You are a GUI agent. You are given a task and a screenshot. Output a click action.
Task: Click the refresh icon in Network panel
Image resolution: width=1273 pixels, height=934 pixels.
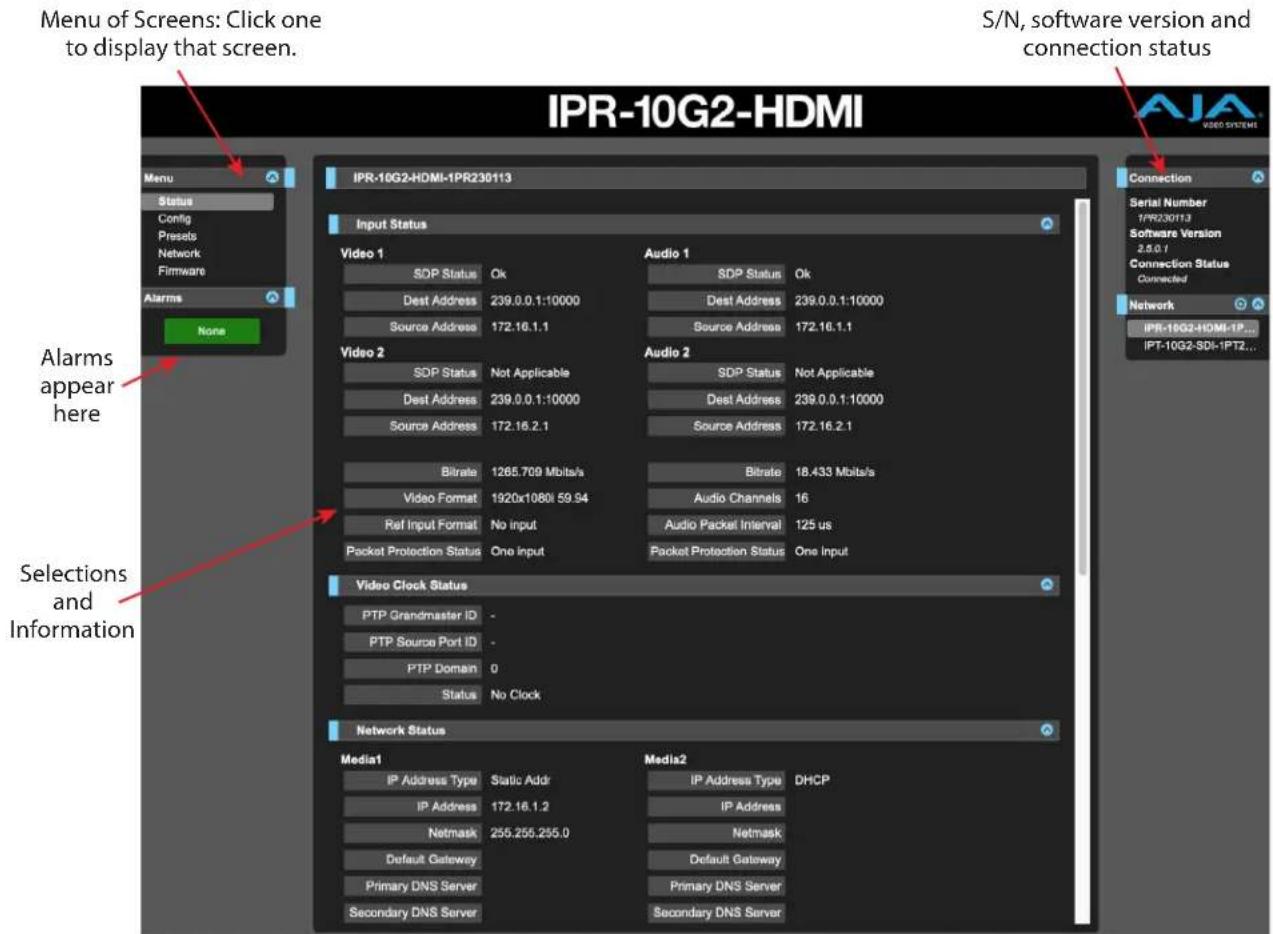1242,304
